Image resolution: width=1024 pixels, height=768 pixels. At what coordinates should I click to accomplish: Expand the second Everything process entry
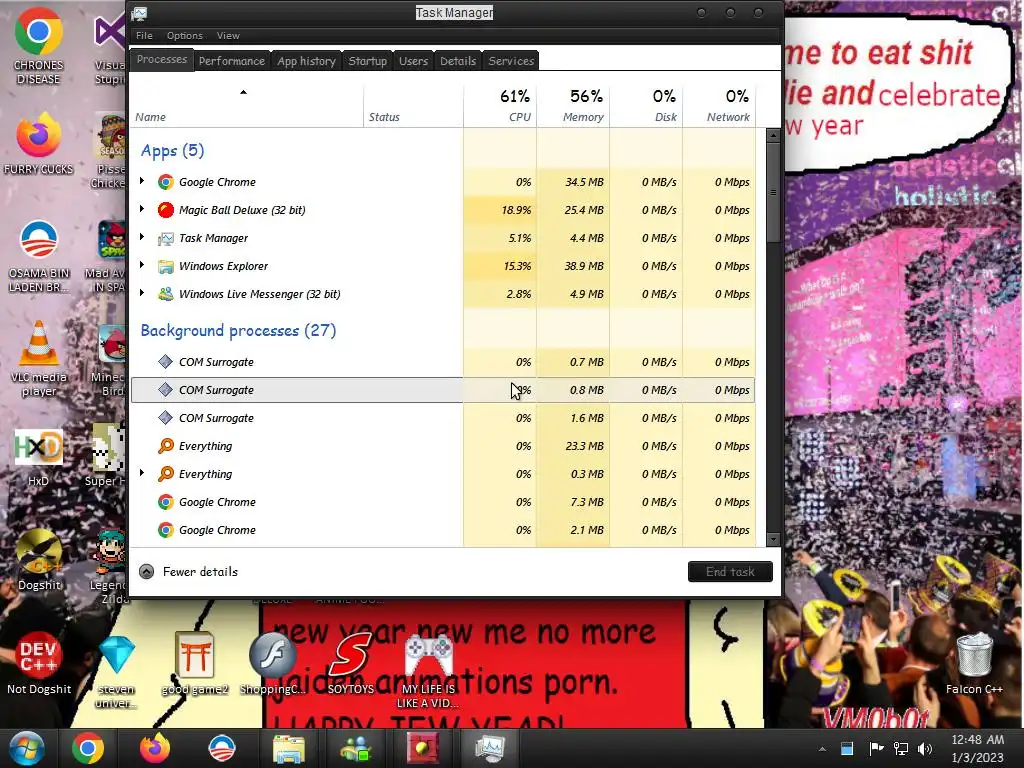[x=142, y=473]
